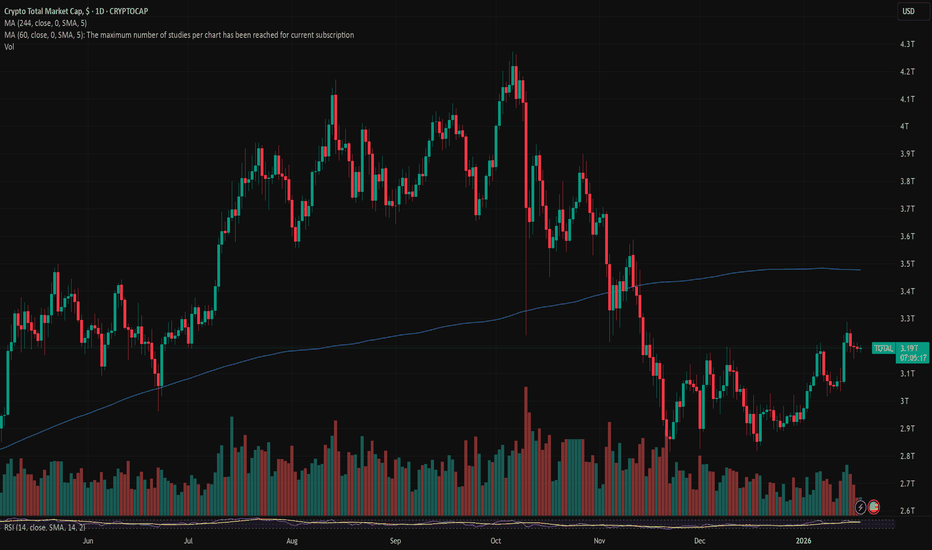
Task: Click the 4.3T price scale label
Action: pyautogui.click(x=908, y=46)
